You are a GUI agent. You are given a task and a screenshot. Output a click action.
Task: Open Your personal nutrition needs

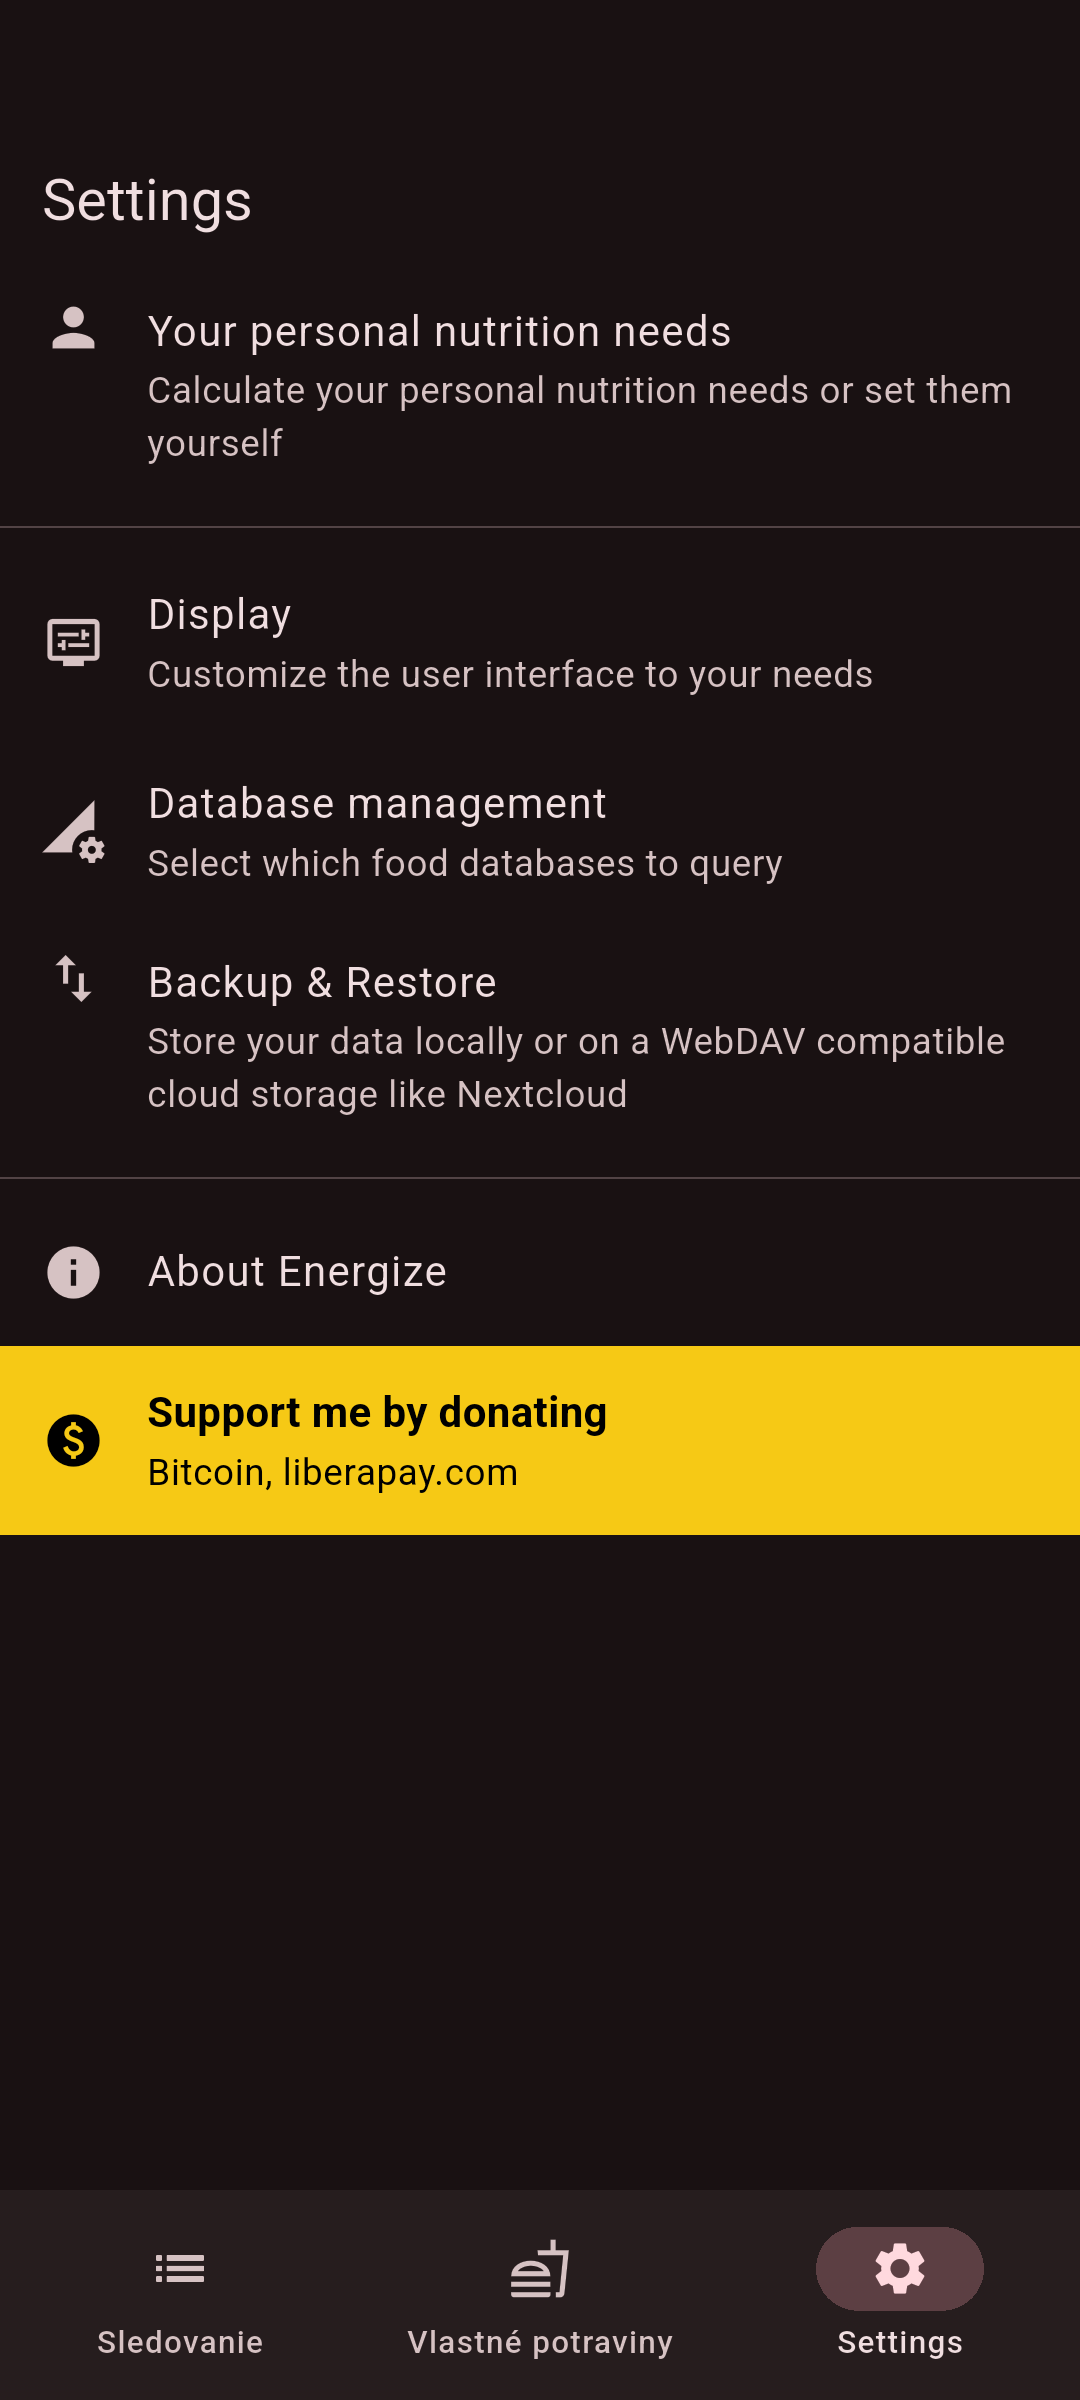click(440, 332)
